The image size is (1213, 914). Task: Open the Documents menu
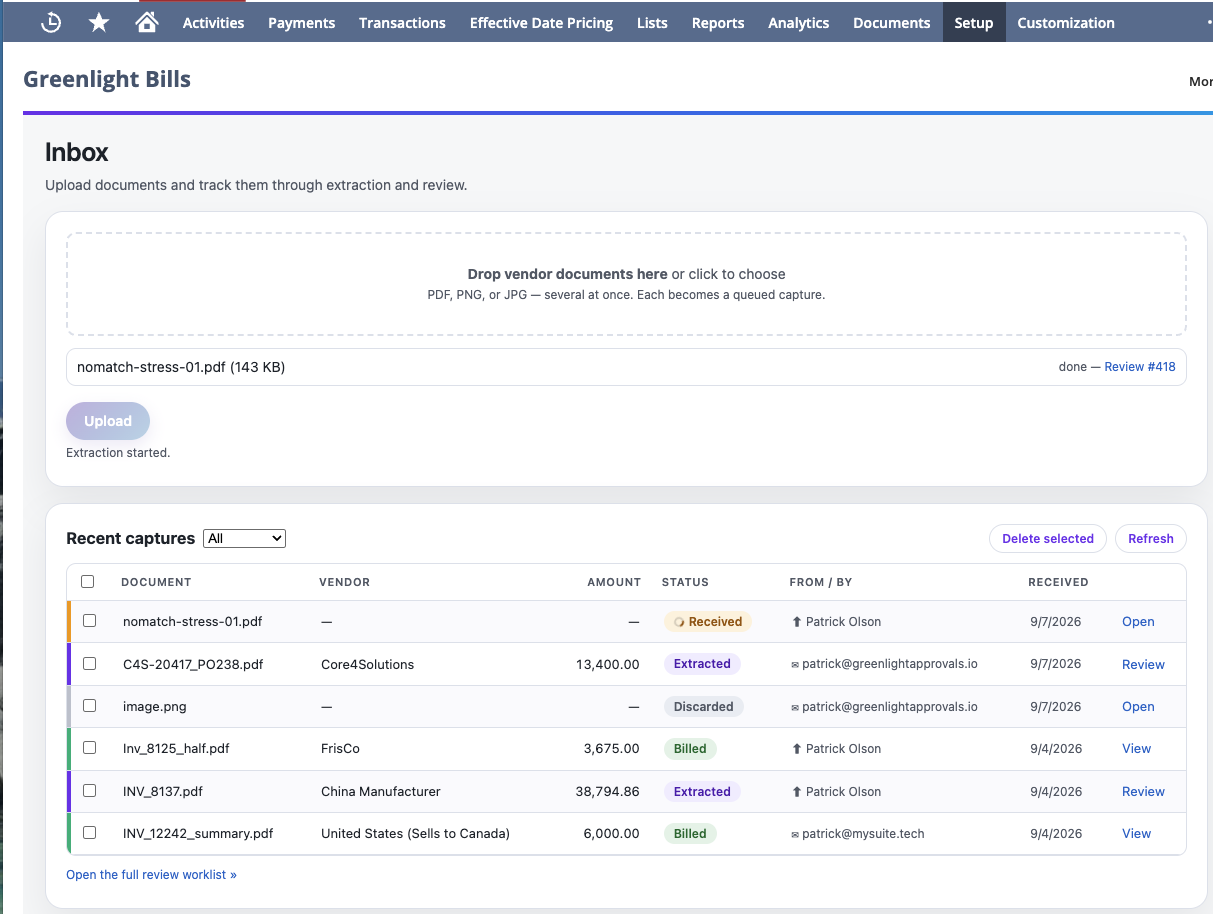[891, 22]
